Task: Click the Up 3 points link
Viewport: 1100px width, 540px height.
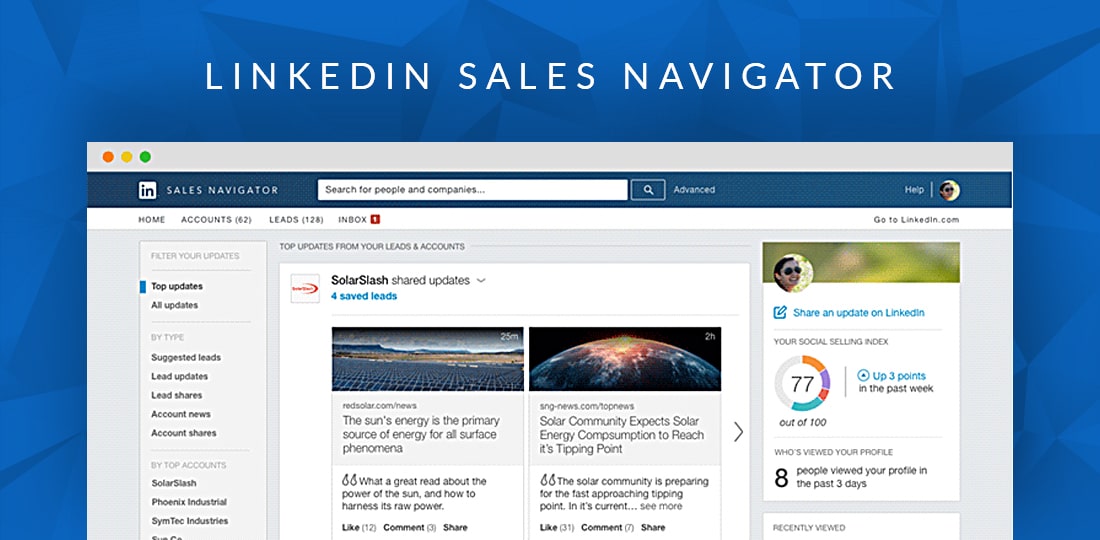Action: (x=899, y=376)
